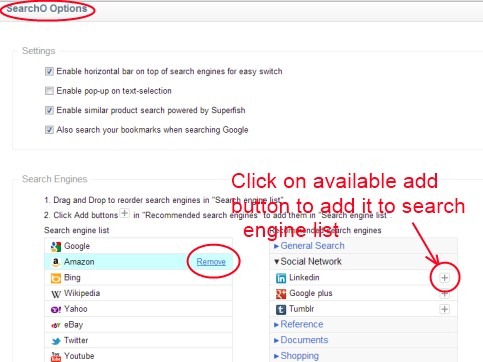Select the Amazon row label
This screenshot has width=483, height=362.
[79, 262]
